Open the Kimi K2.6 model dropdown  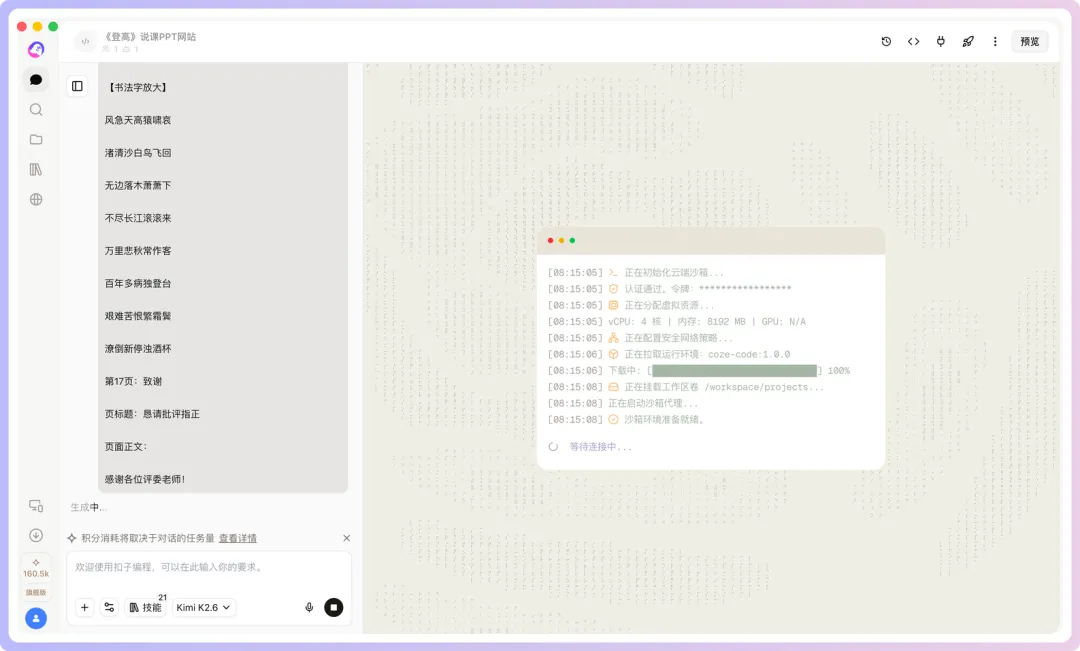coord(203,607)
